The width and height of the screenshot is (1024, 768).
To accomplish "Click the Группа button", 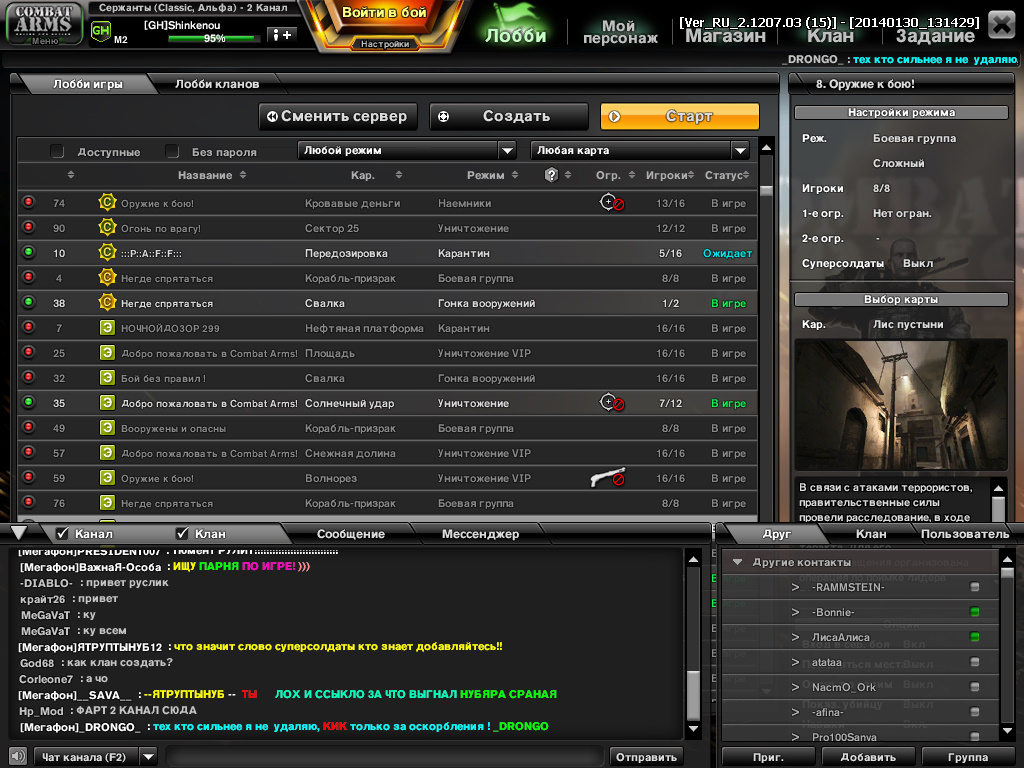I will [967, 757].
